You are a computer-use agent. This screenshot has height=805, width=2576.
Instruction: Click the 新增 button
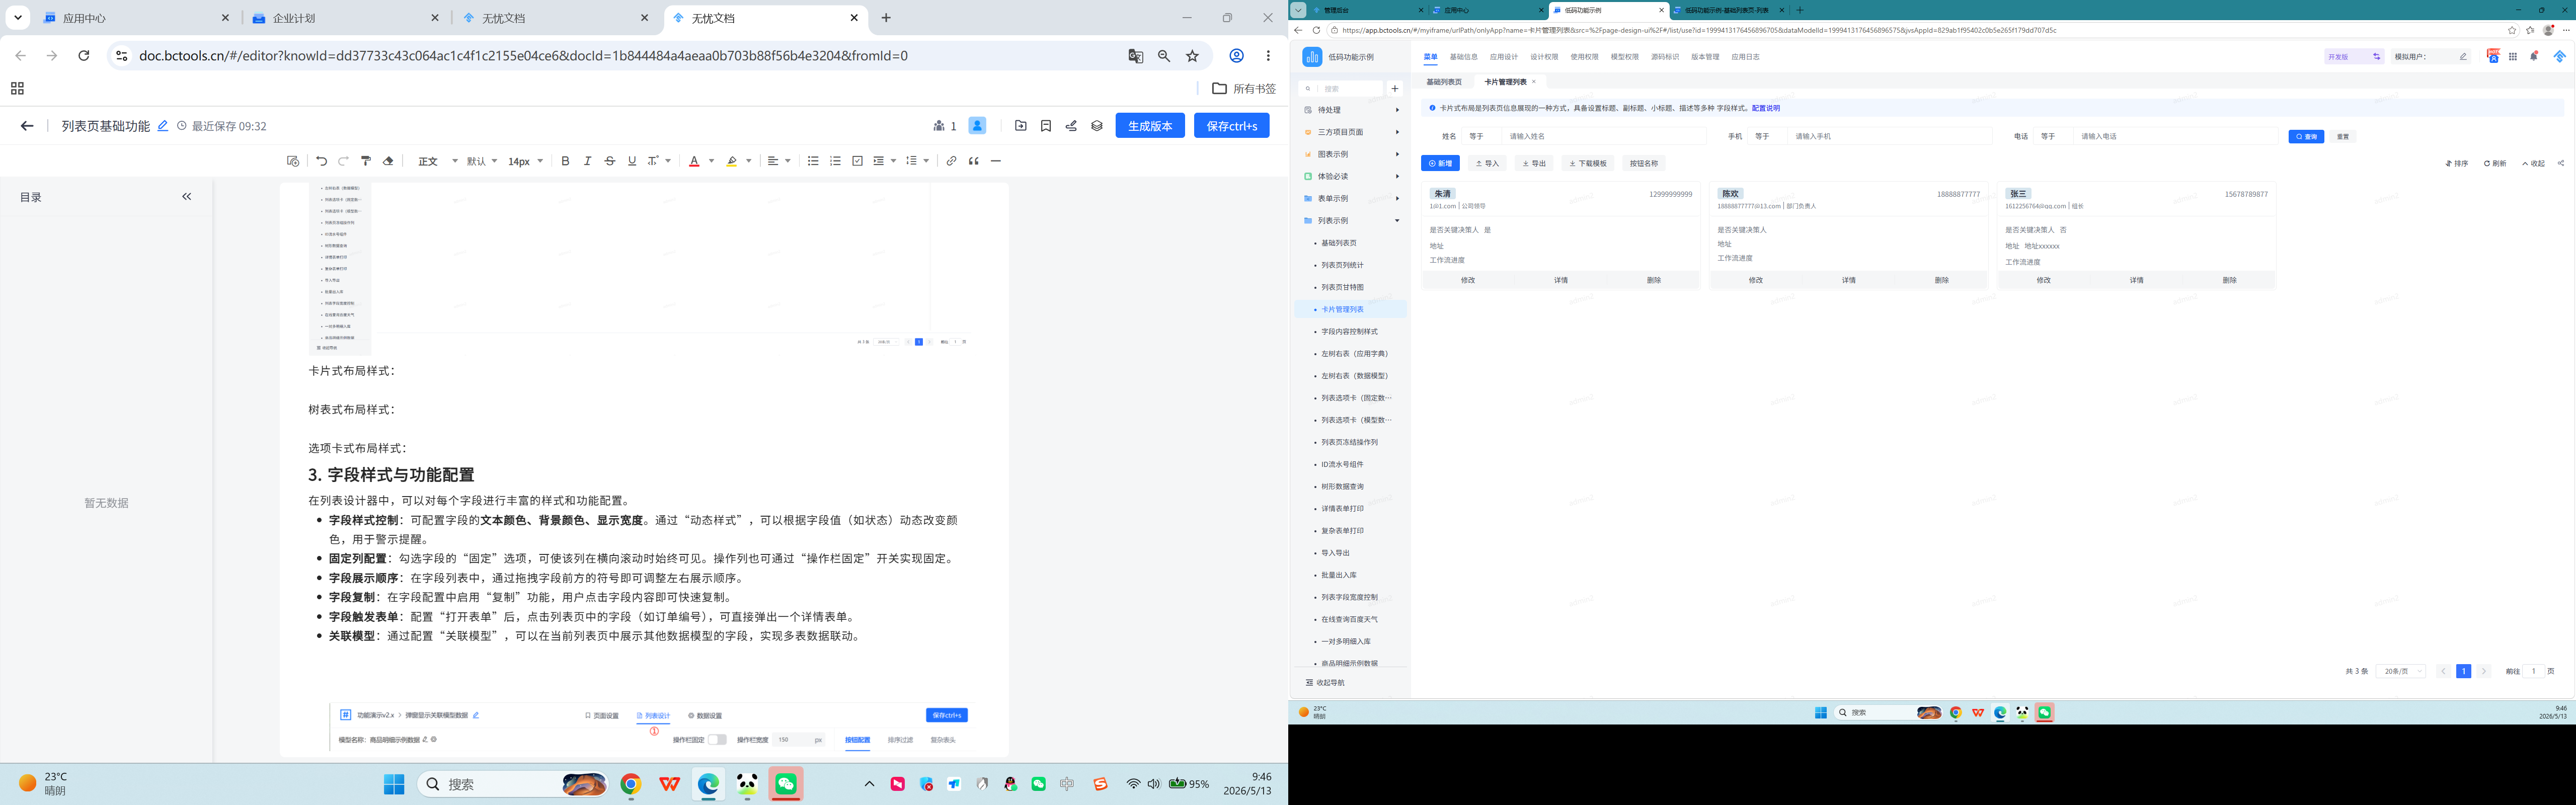click(1440, 163)
